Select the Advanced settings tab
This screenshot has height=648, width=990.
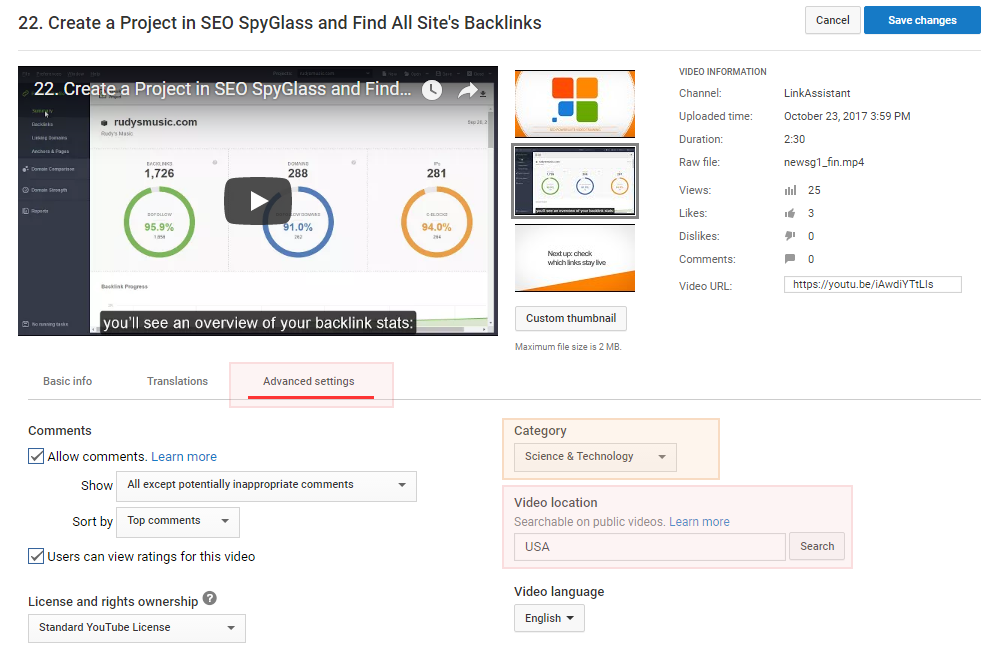pos(309,381)
